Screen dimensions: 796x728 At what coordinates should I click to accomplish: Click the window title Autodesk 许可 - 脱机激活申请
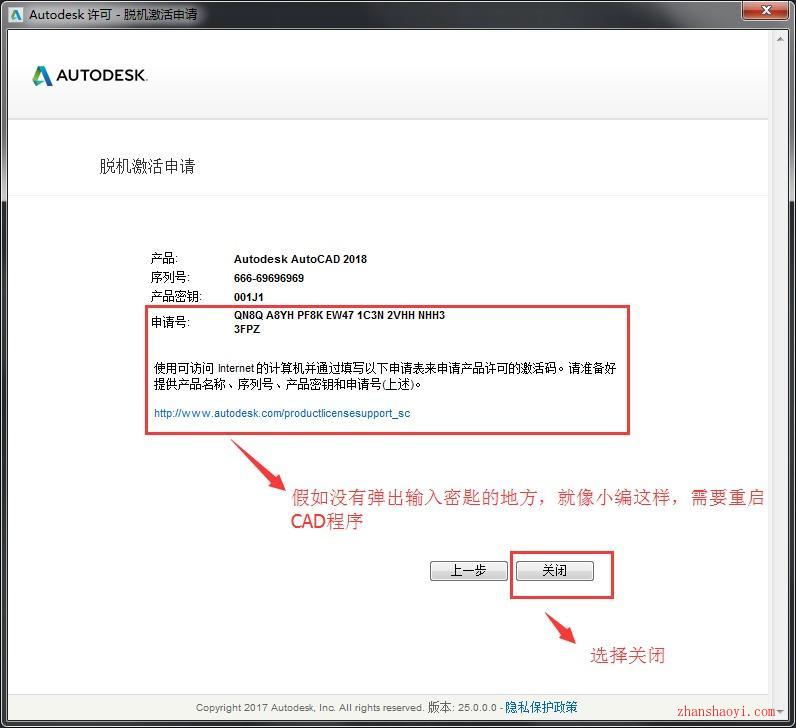point(113,14)
